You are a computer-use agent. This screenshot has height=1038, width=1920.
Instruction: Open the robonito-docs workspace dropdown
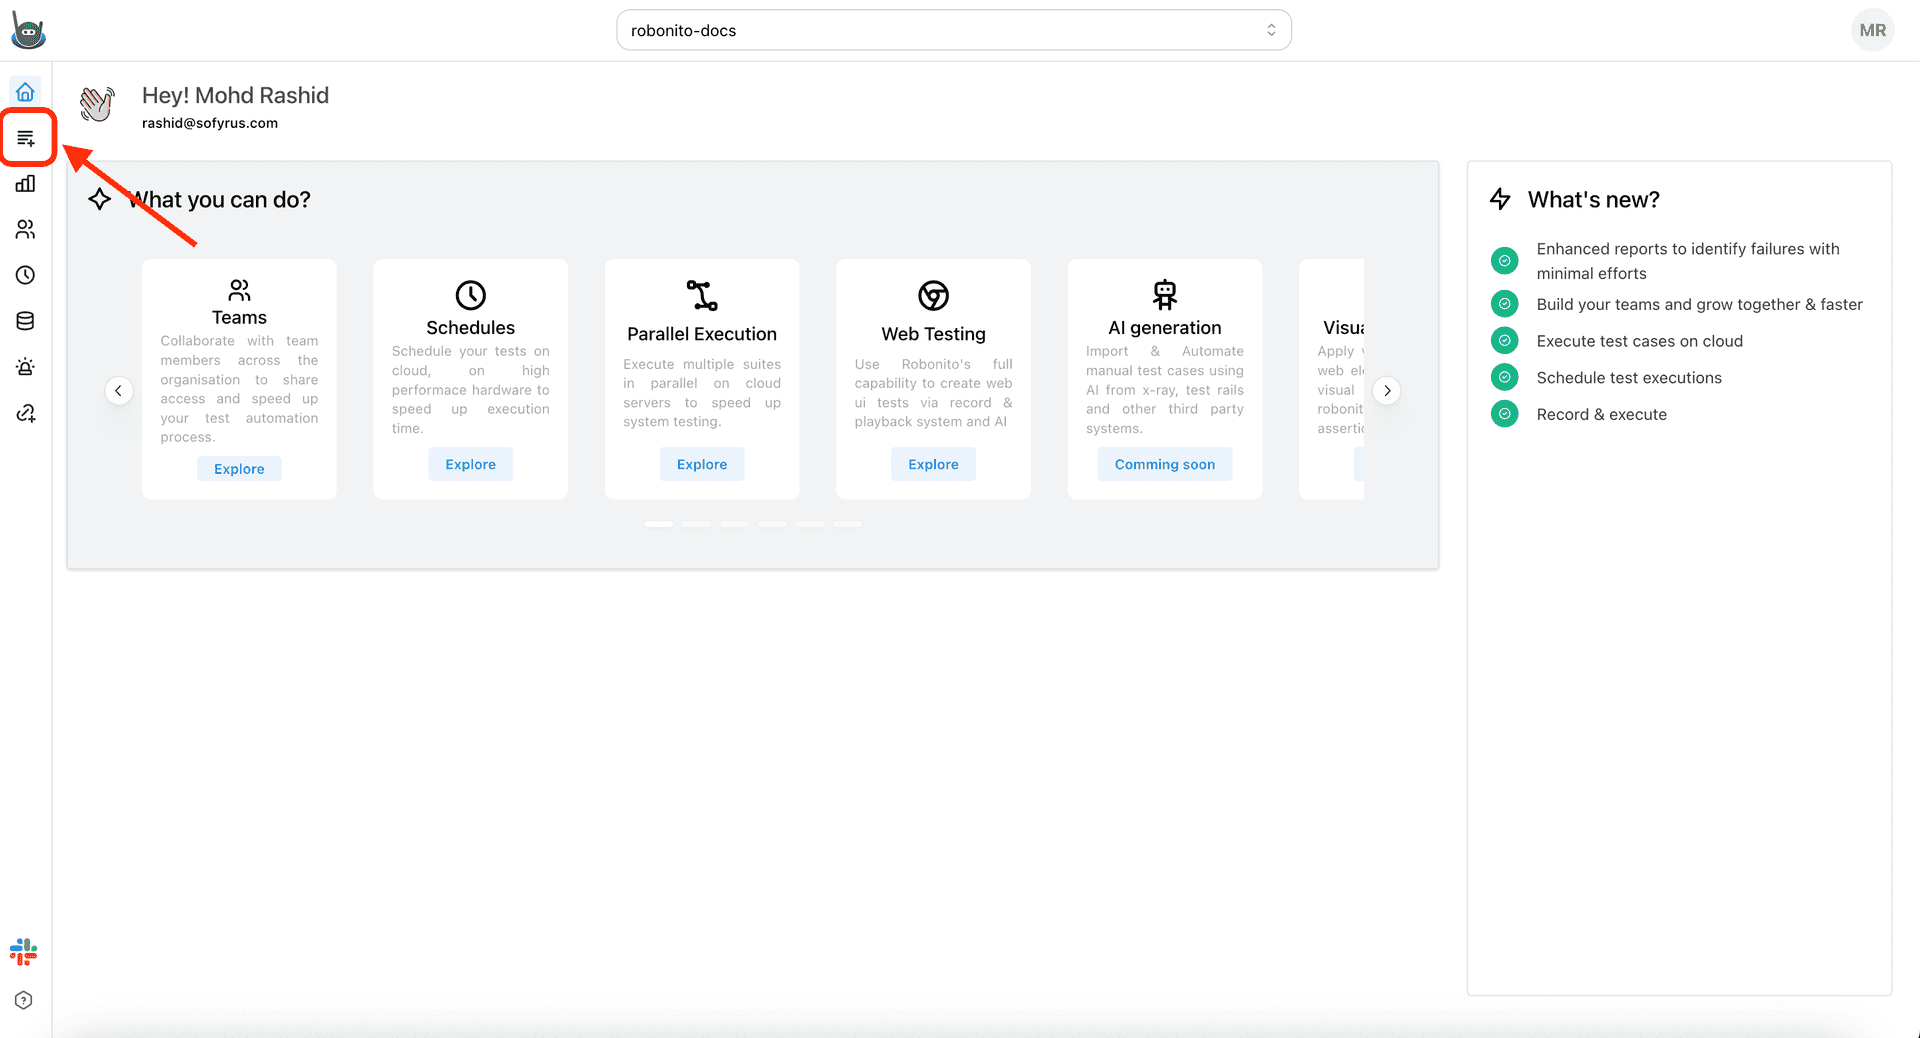(x=954, y=30)
